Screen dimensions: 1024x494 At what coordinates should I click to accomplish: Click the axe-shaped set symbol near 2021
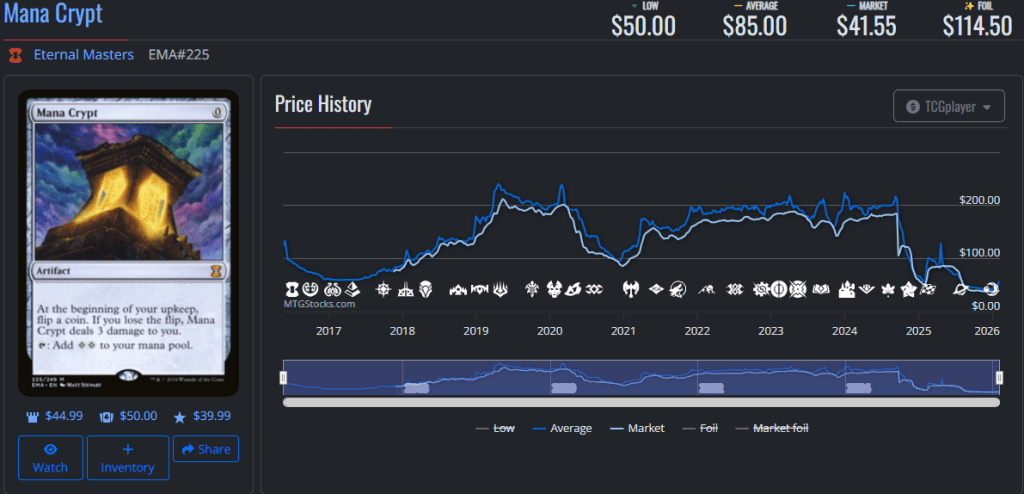point(630,290)
